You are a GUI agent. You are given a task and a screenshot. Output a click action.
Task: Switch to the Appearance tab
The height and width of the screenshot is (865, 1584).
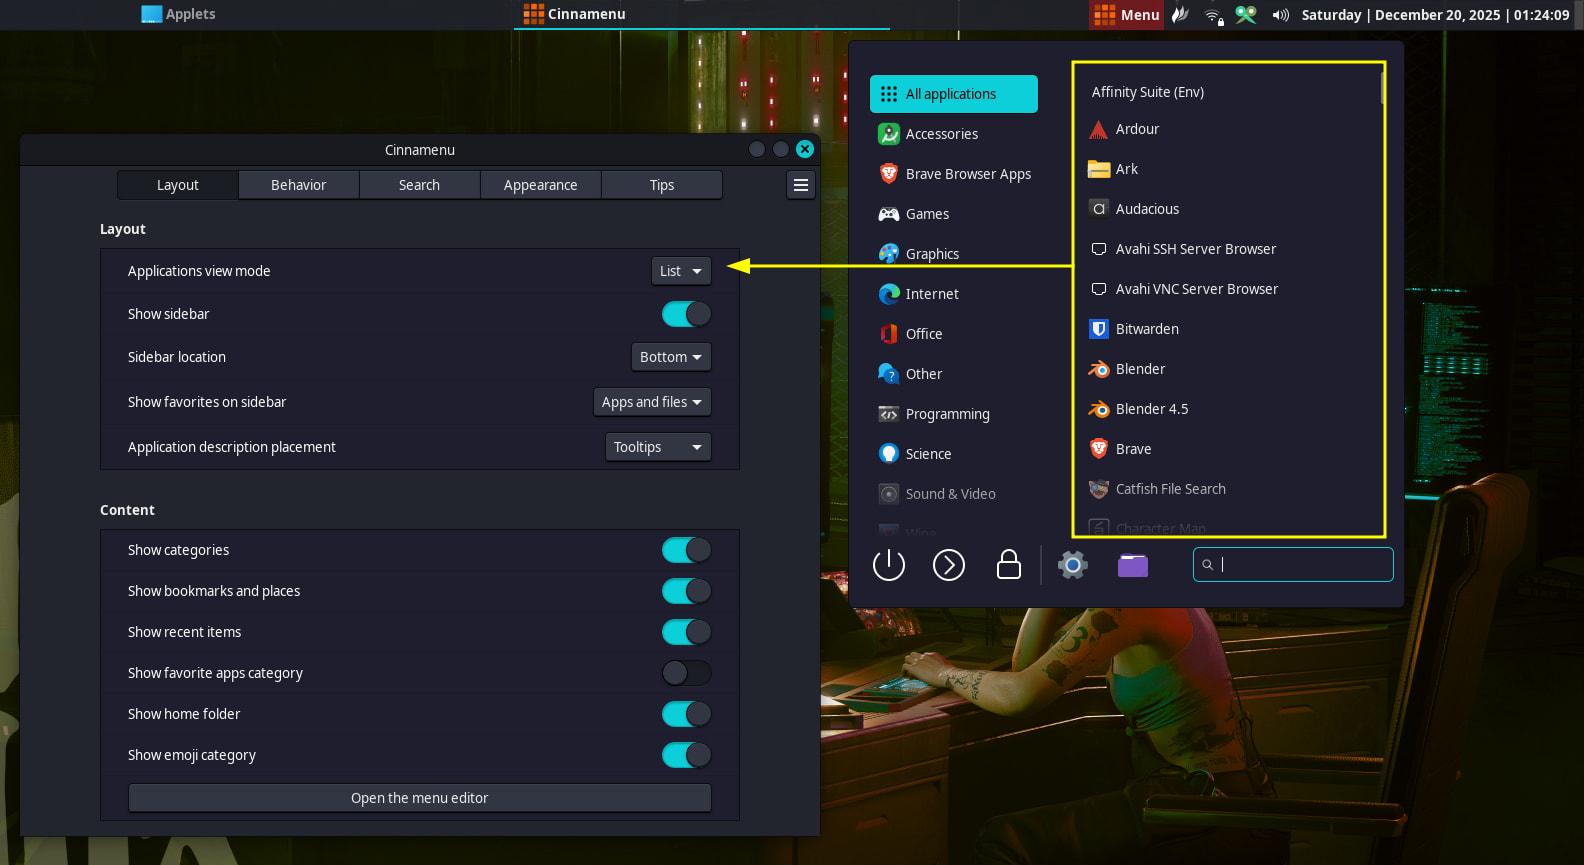click(x=540, y=185)
